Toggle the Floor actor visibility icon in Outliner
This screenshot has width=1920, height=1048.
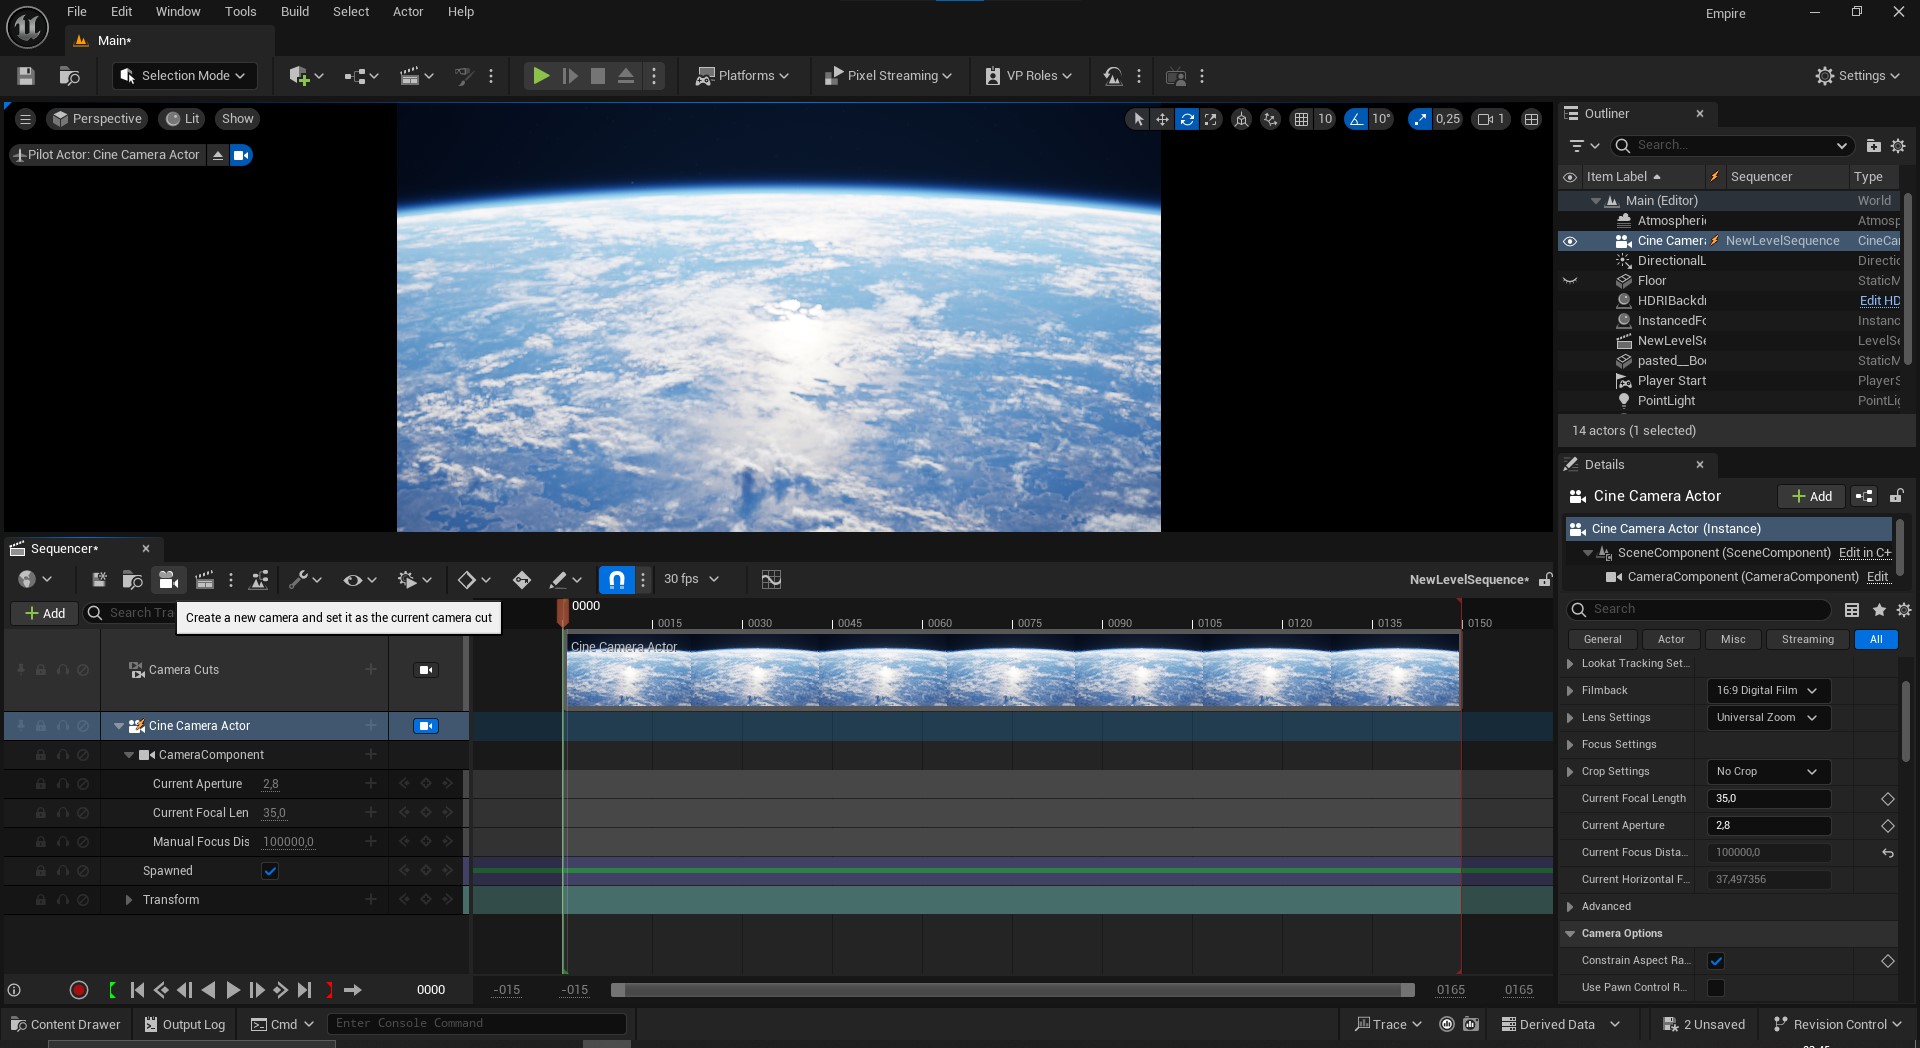tap(1570, 281)
